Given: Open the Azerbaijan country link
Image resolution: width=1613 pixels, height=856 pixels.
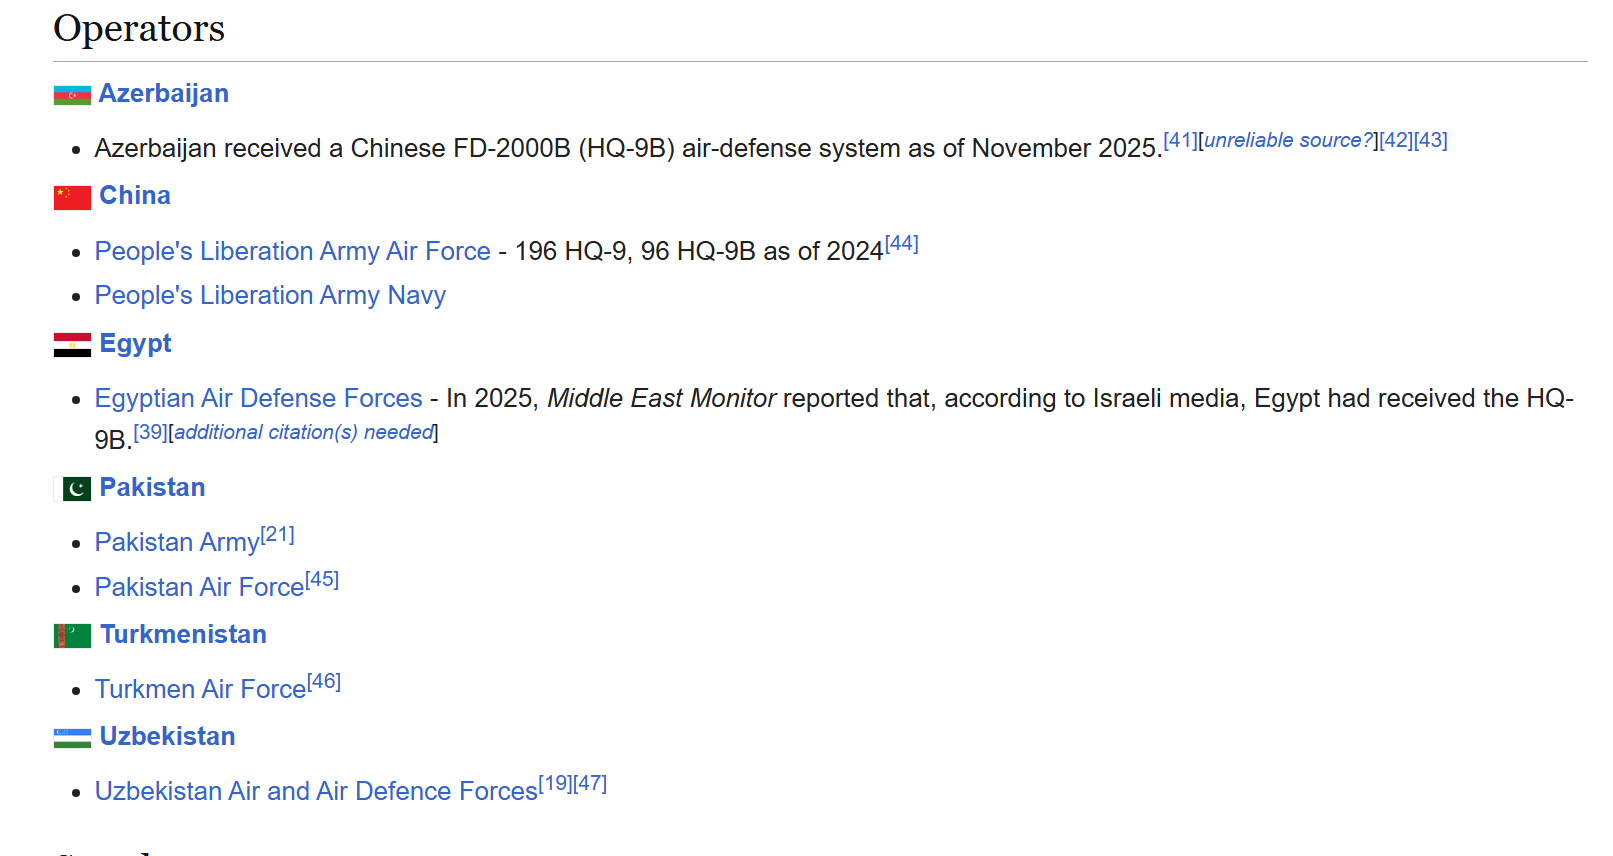Looking at the screenshot, I should coord(164,93).
